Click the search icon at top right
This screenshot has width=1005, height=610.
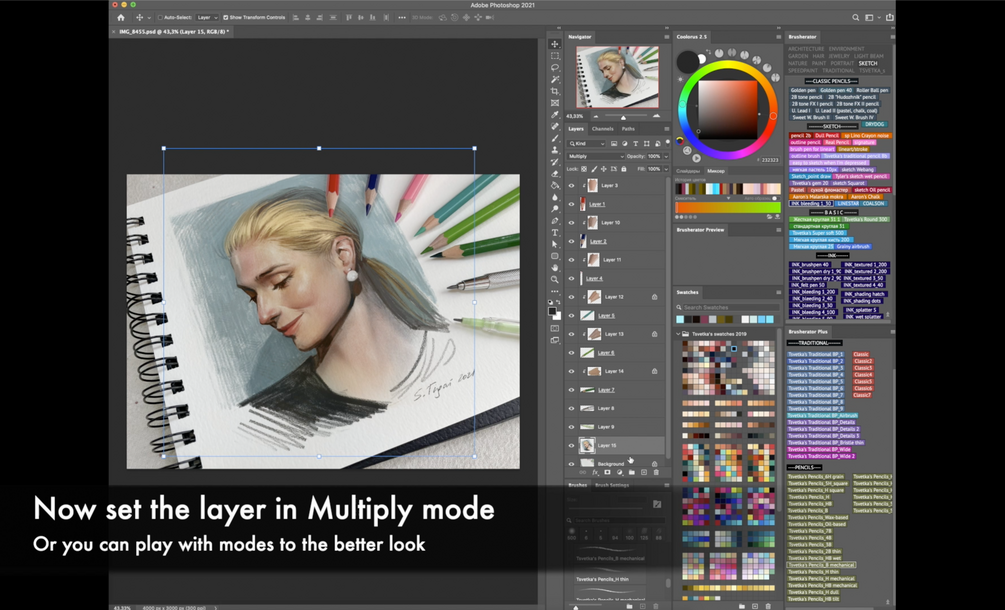pyautogui.click(x=856, y=17)
